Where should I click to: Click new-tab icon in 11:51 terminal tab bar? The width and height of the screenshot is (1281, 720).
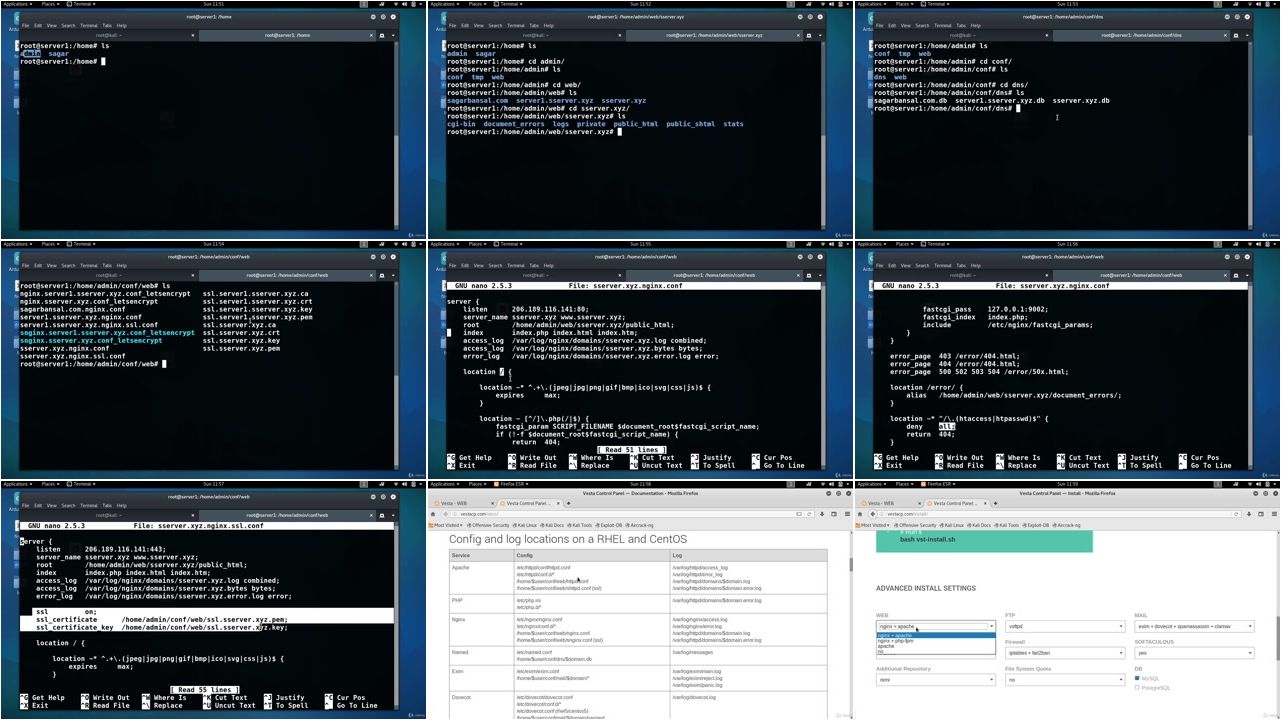pyautogui.click(x=382, y=35)
